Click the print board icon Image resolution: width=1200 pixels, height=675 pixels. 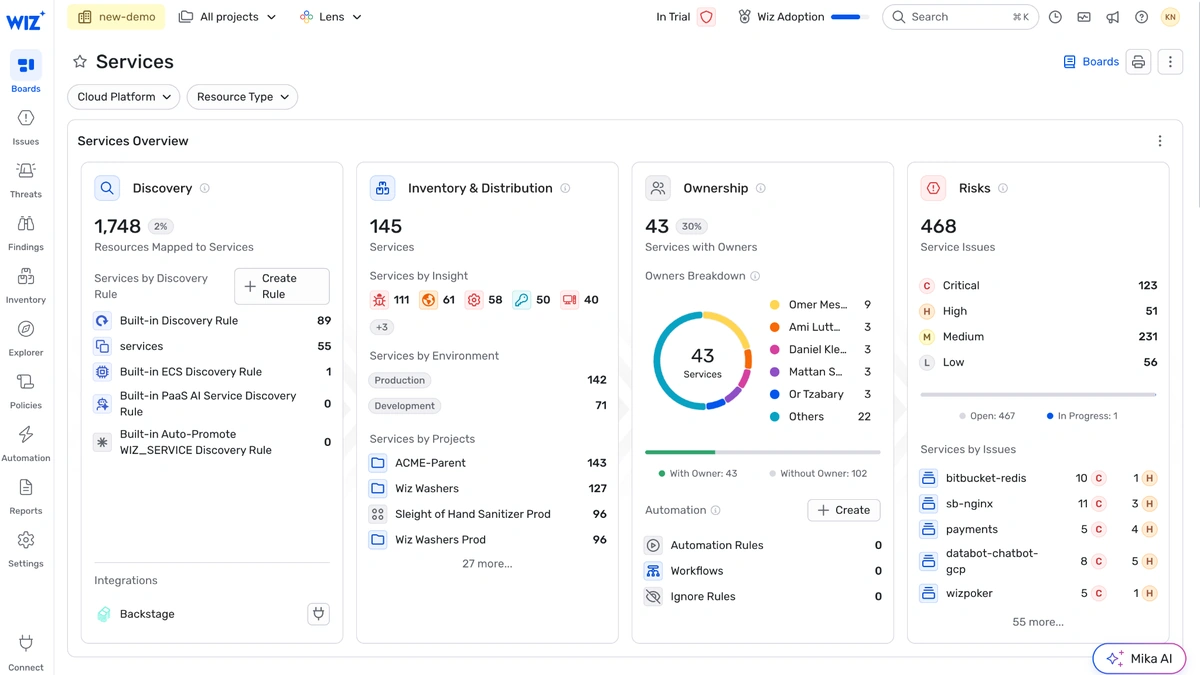coord(1138,62)
